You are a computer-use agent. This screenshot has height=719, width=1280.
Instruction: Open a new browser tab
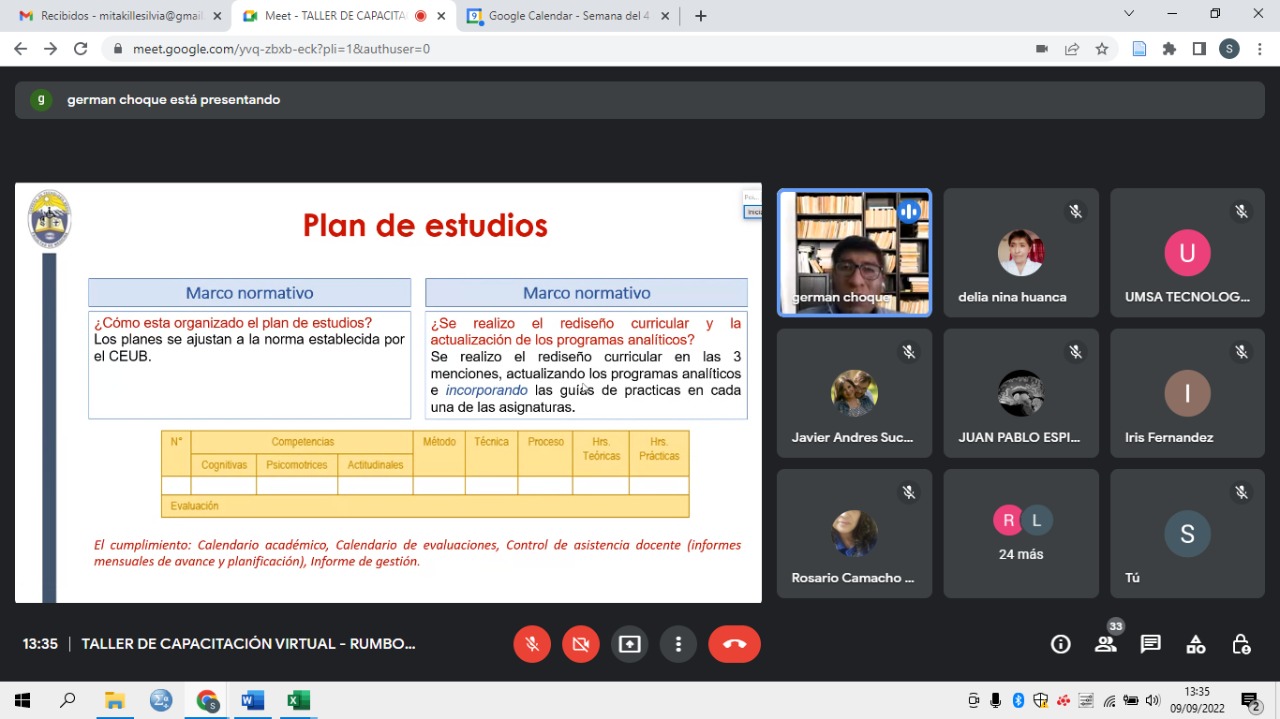(700, 16)
